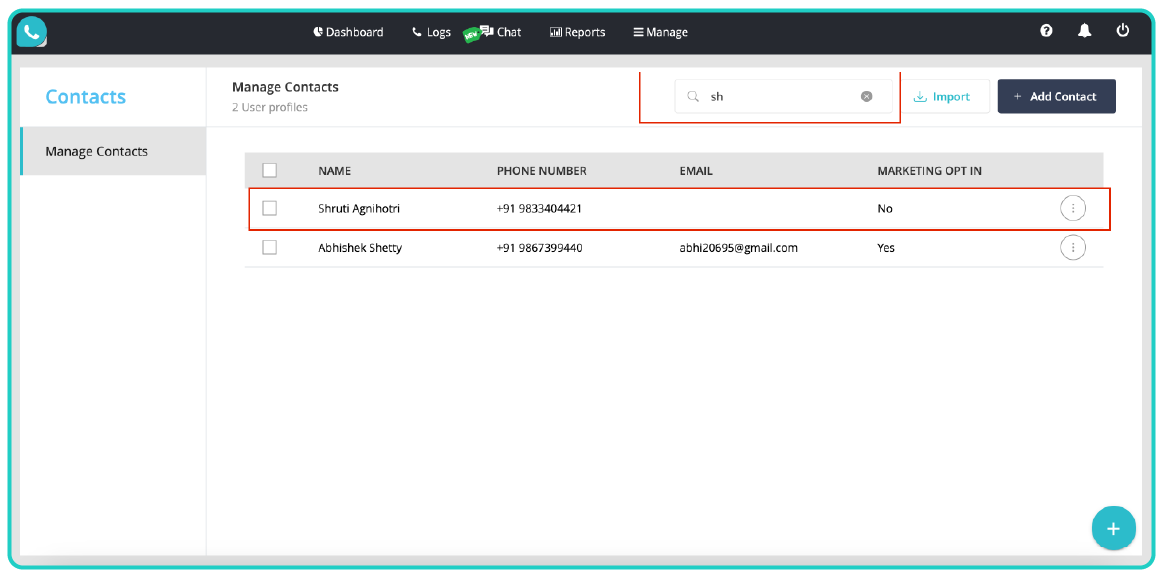Focus the contact search field
Screen dimensions: 1163x583
[783, 96]
